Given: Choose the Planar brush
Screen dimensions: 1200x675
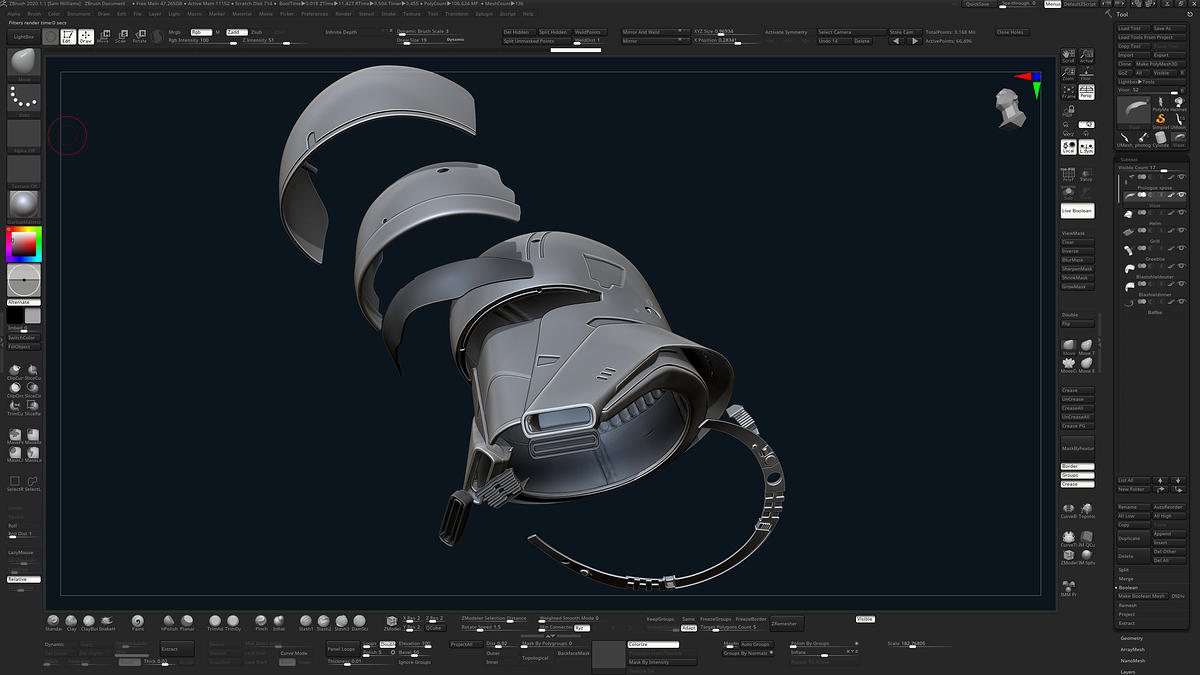Looking at the screenshot, I should click(186, 622).
